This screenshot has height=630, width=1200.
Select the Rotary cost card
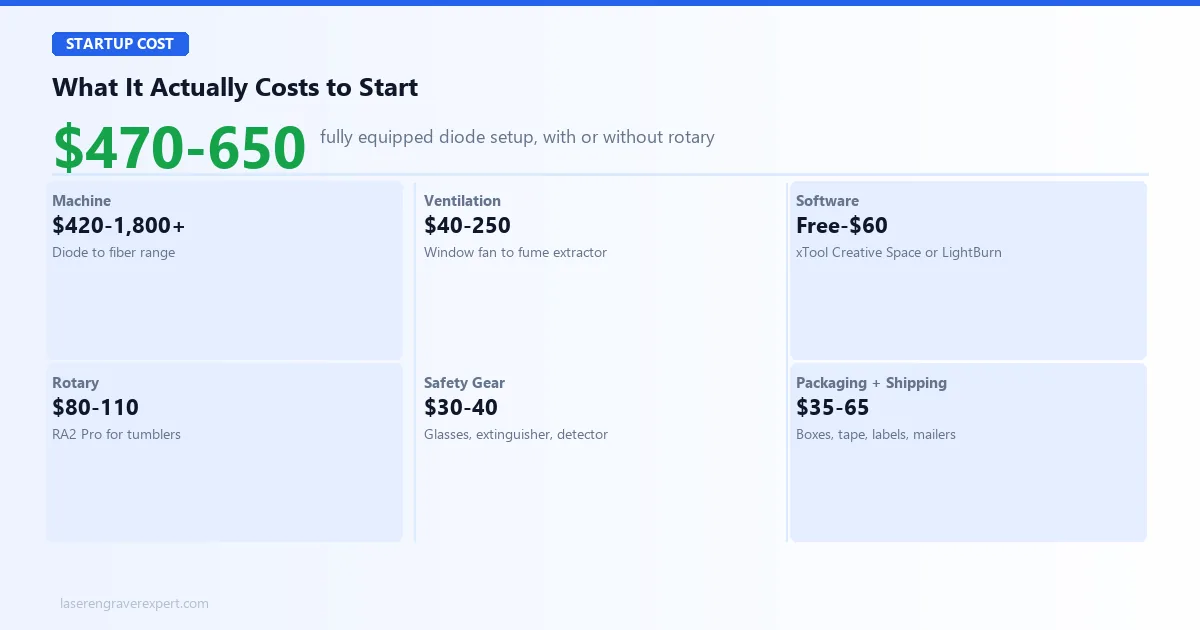[224, 452]
